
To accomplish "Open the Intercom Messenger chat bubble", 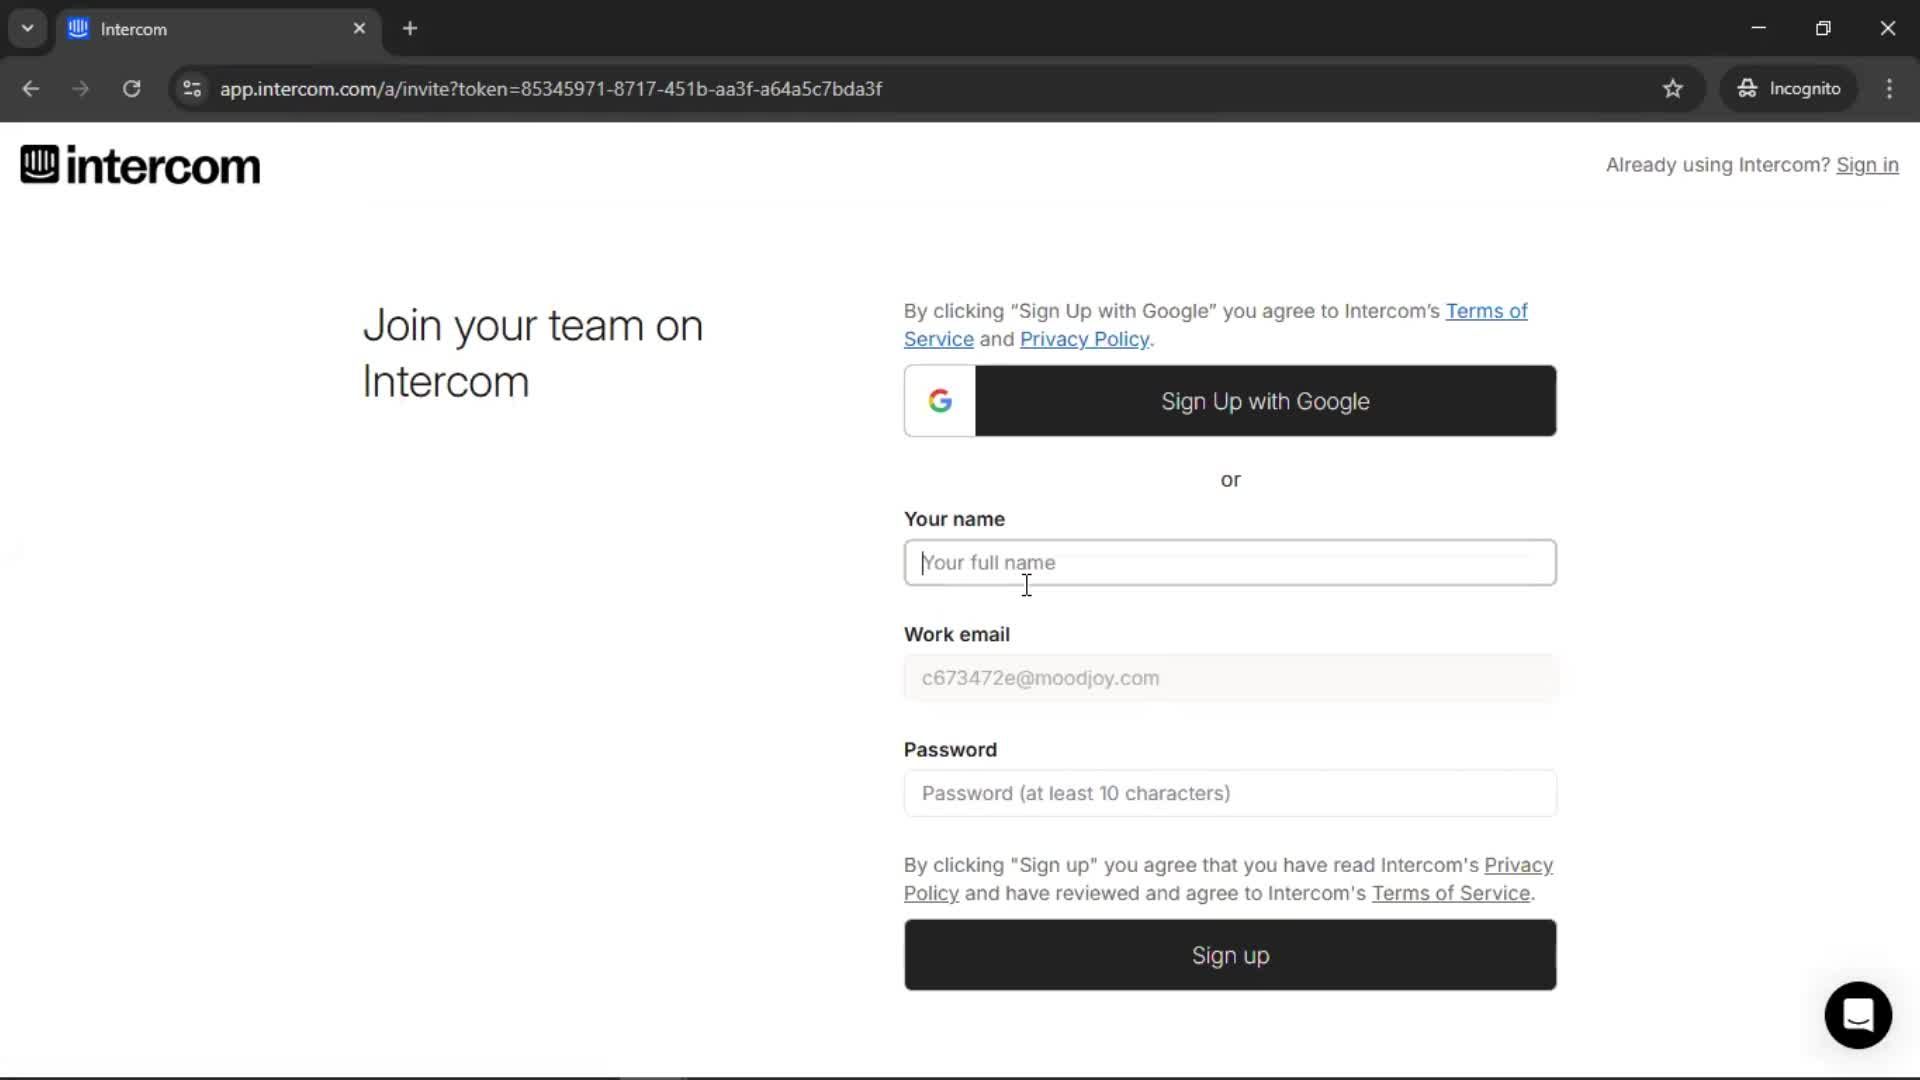I will 1857,1015.
